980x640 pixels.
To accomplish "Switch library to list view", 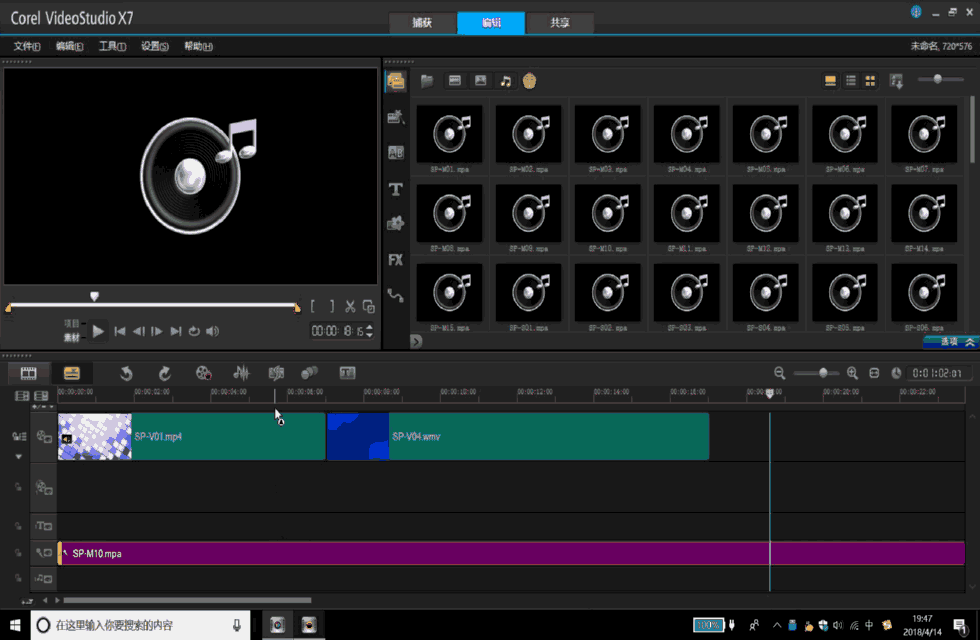I will 851,81.
